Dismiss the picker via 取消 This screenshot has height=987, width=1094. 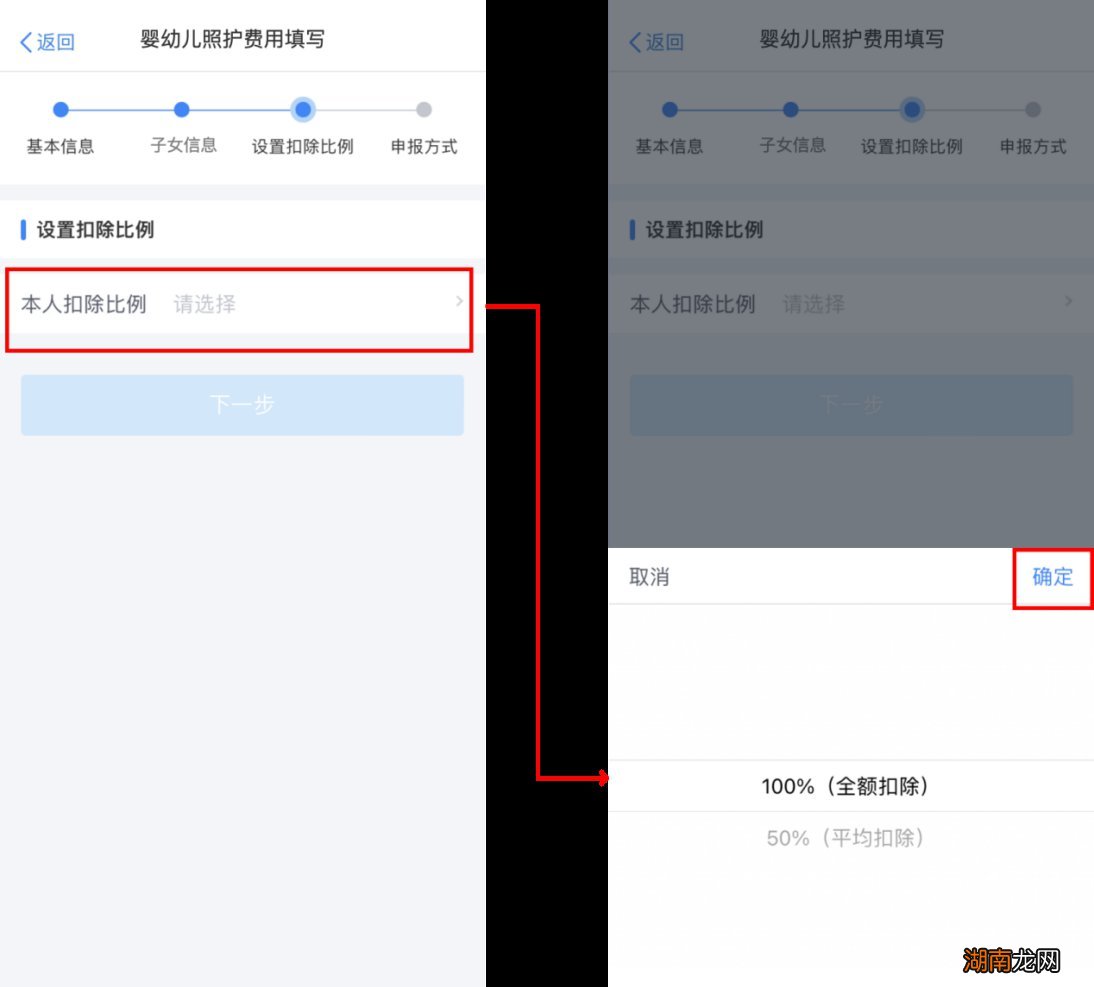pos(649,577)
